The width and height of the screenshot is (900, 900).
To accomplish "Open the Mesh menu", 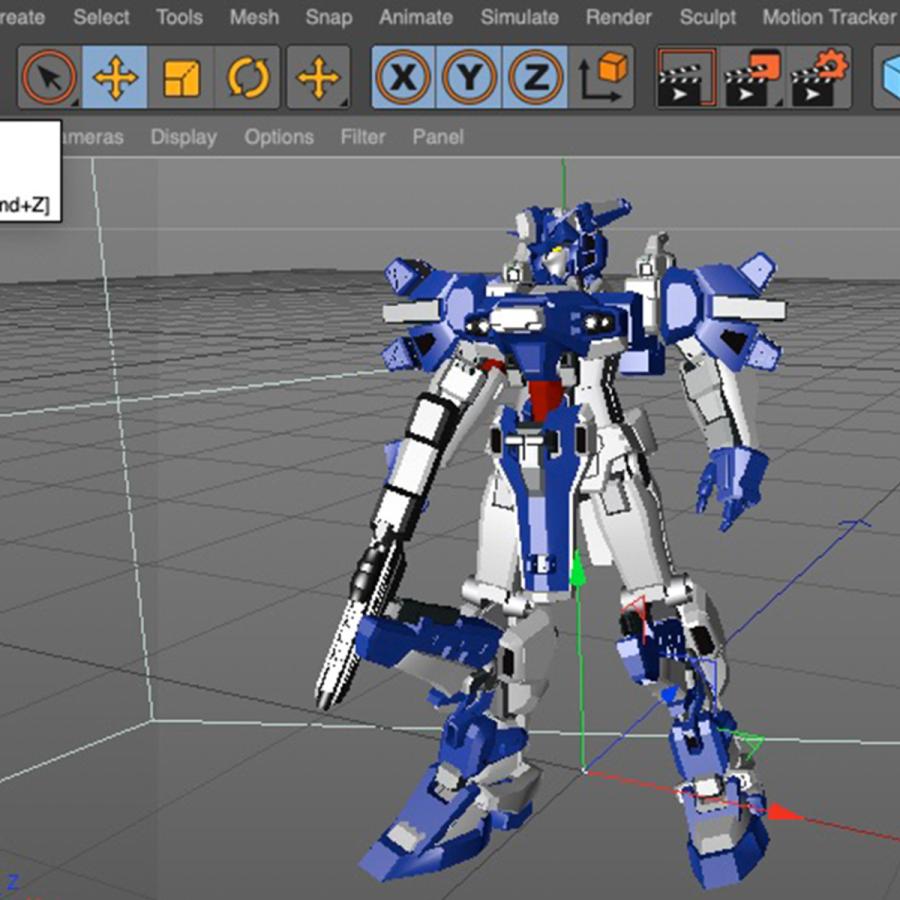I will click(254, 17).
